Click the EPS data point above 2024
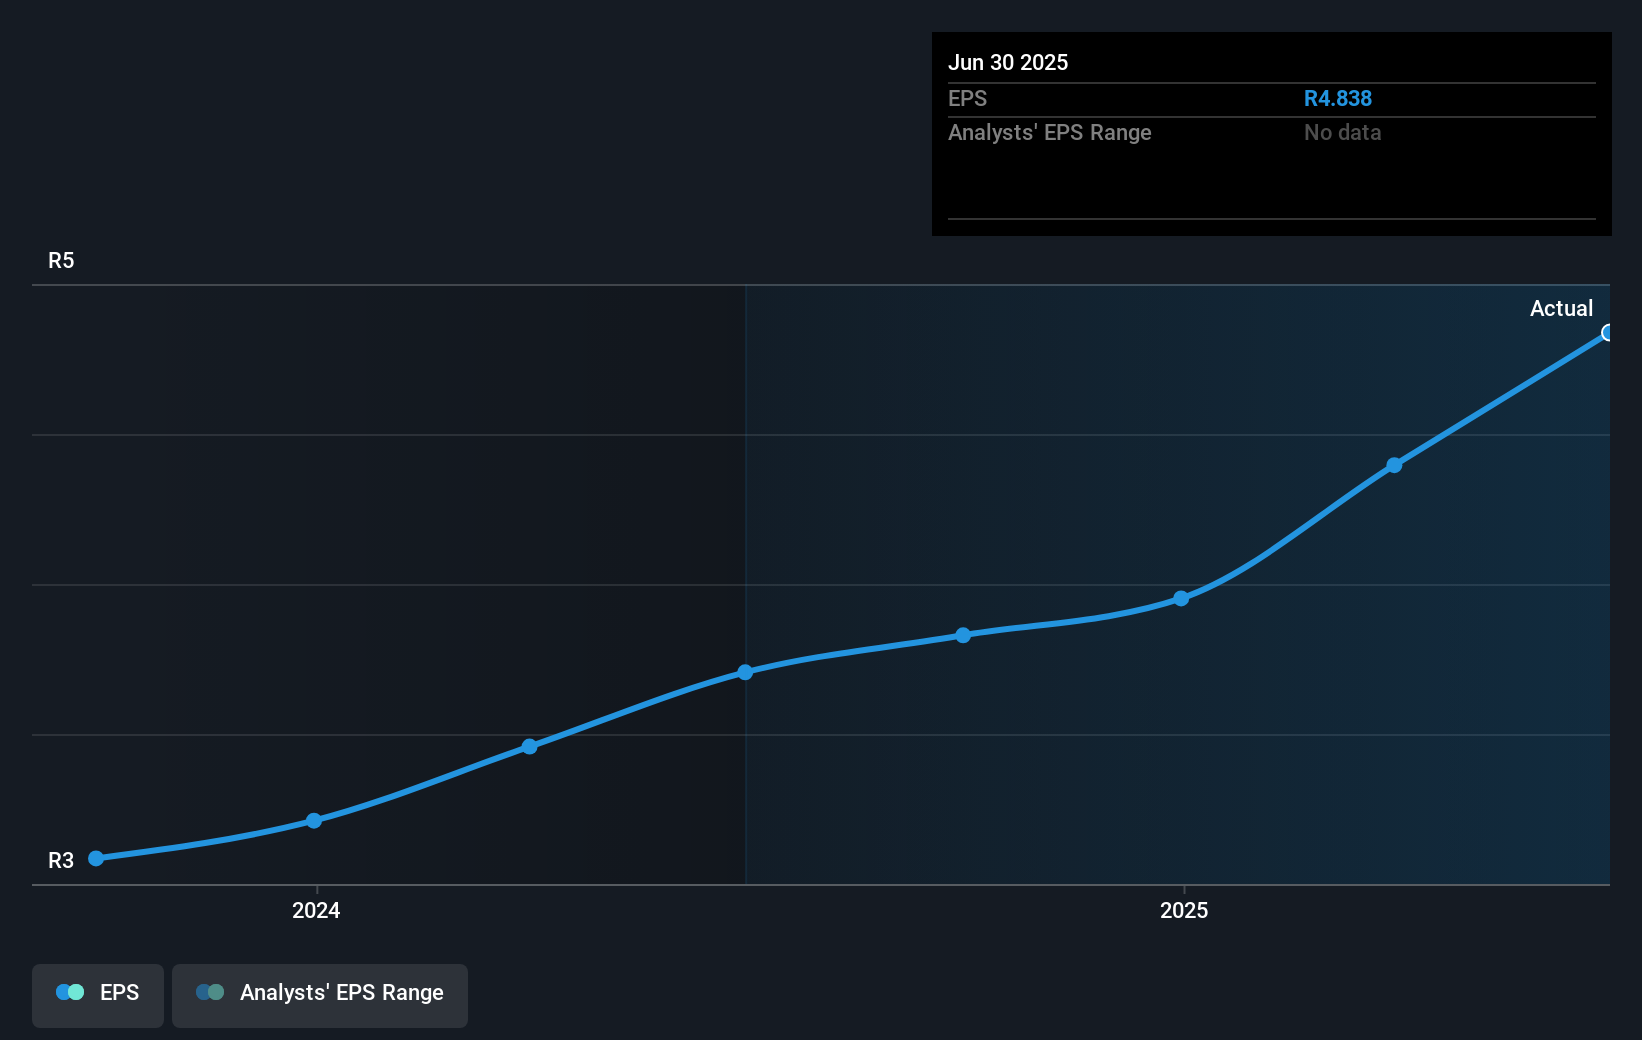Image resolution: width=1642 pixels, height=1040 pixels. pyautogui.click(x=314, y=820)
